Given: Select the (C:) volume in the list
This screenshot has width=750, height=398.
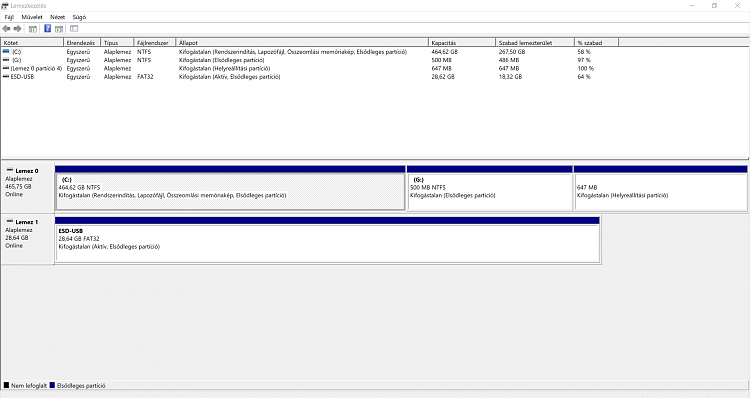Looking at the screenshot, I should 16,52.
